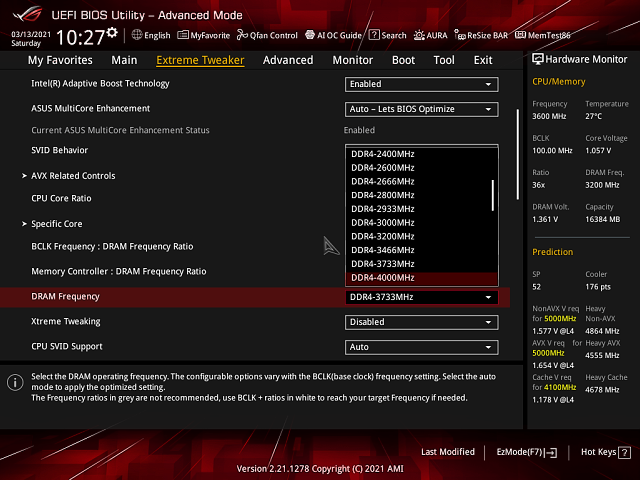Viewport: 640px width, 480px height.
Task: Click the 4100MHz cache requirement value
Action: [559, 387]
